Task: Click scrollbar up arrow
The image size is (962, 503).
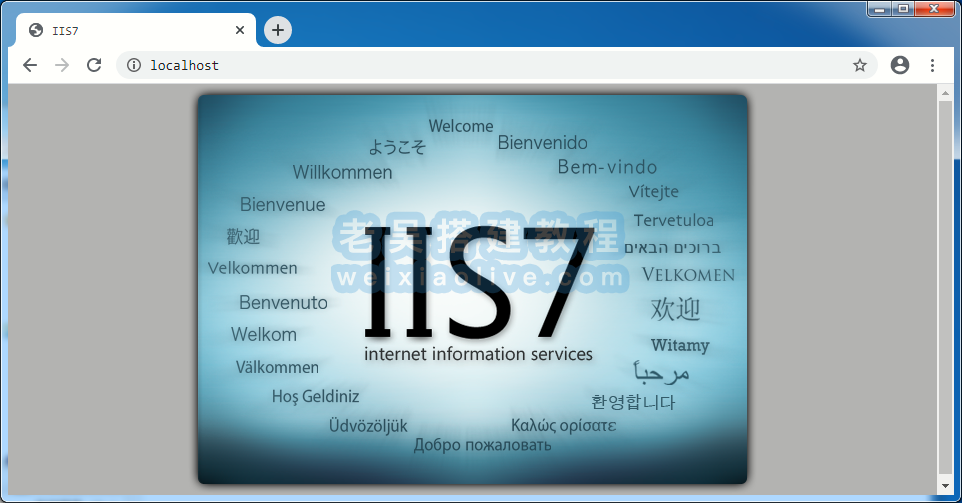Action: (x=945, y=93)
